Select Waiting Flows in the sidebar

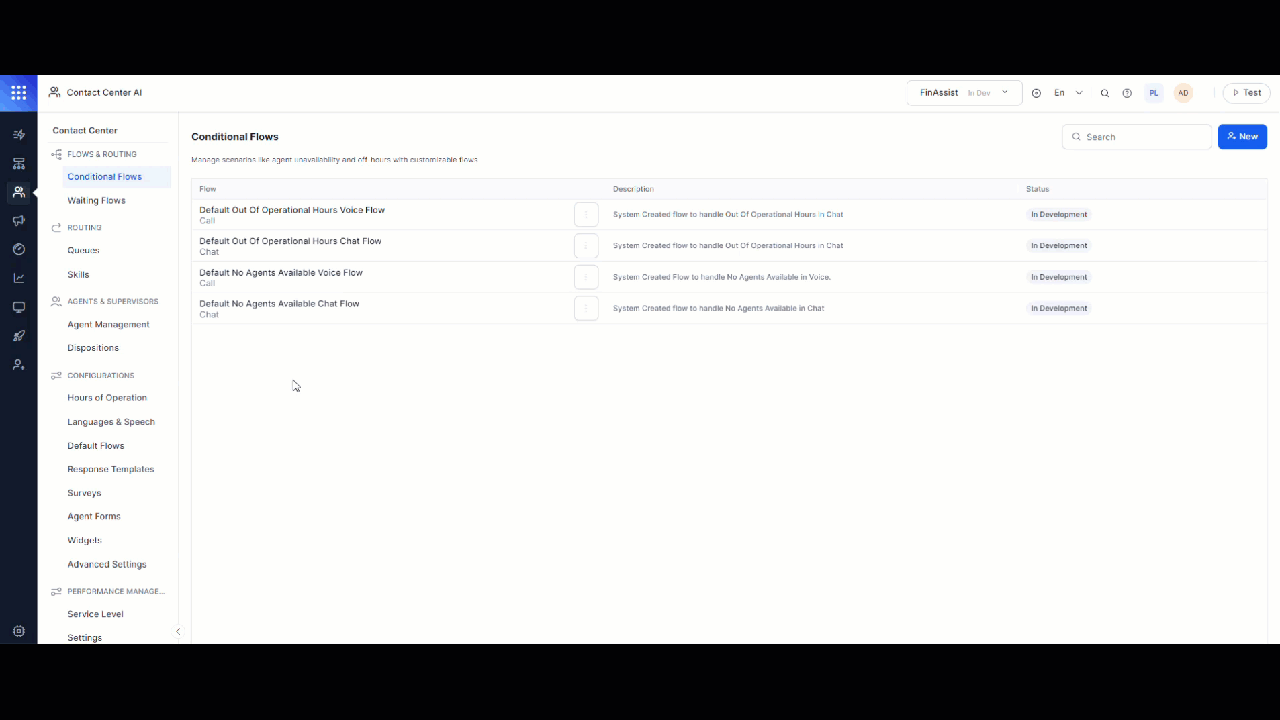coord(96,201)
